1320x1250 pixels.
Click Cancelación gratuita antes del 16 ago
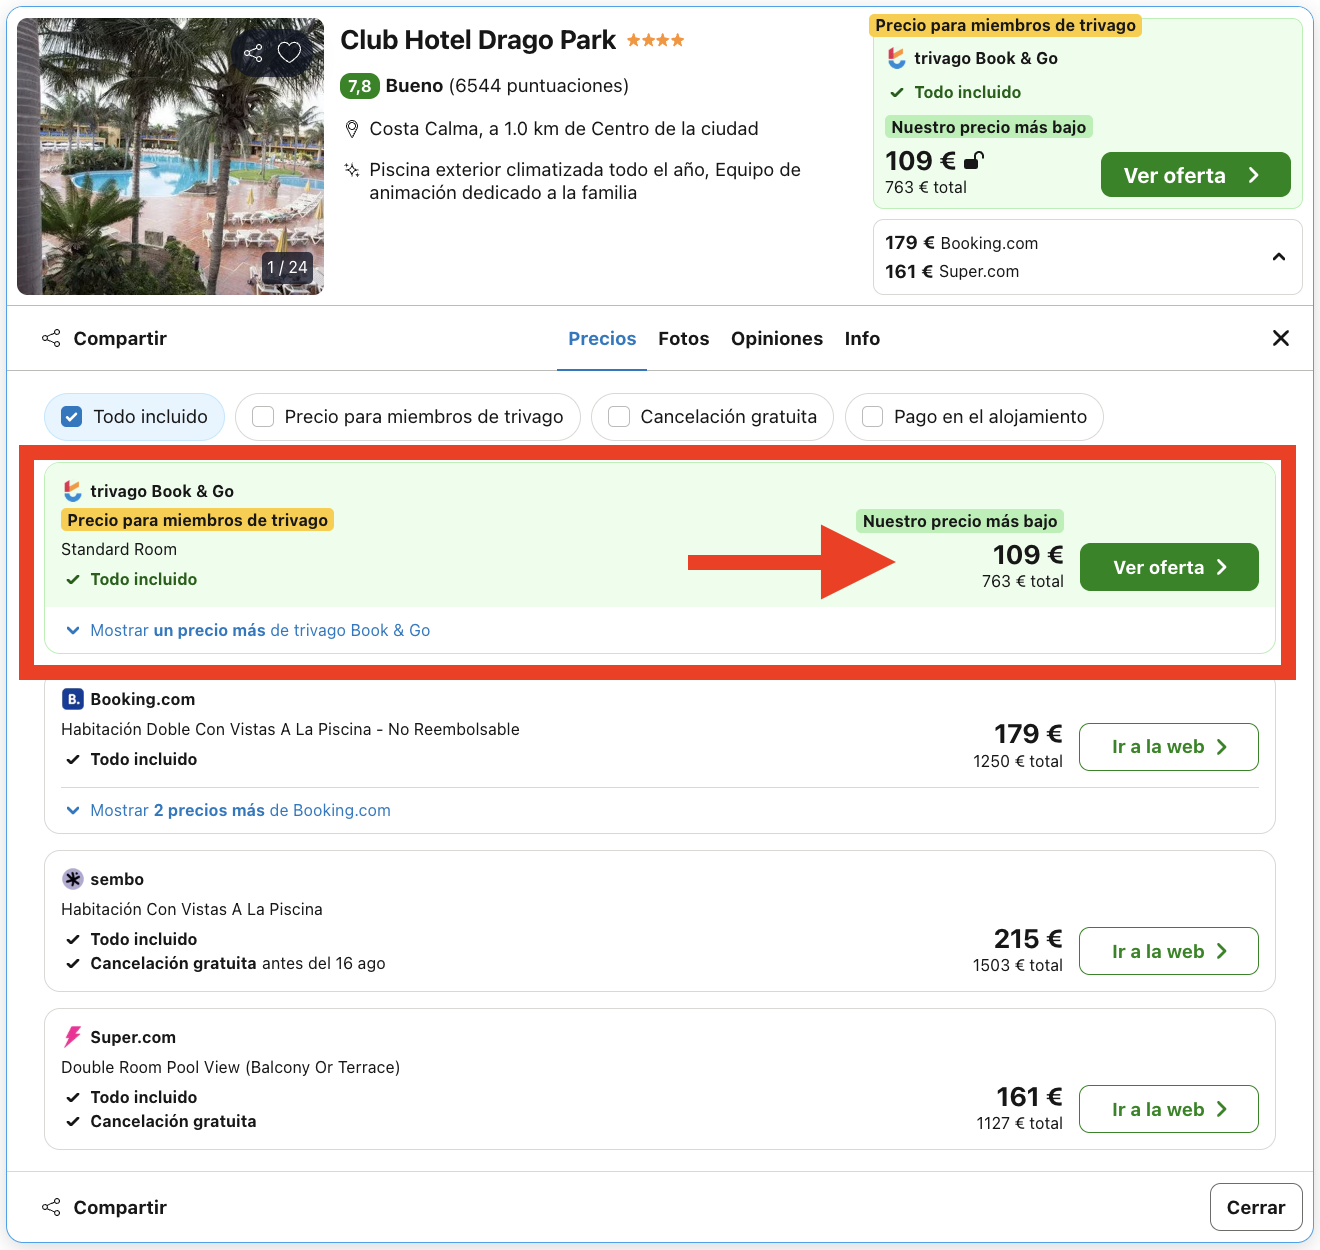pos(238,963)
